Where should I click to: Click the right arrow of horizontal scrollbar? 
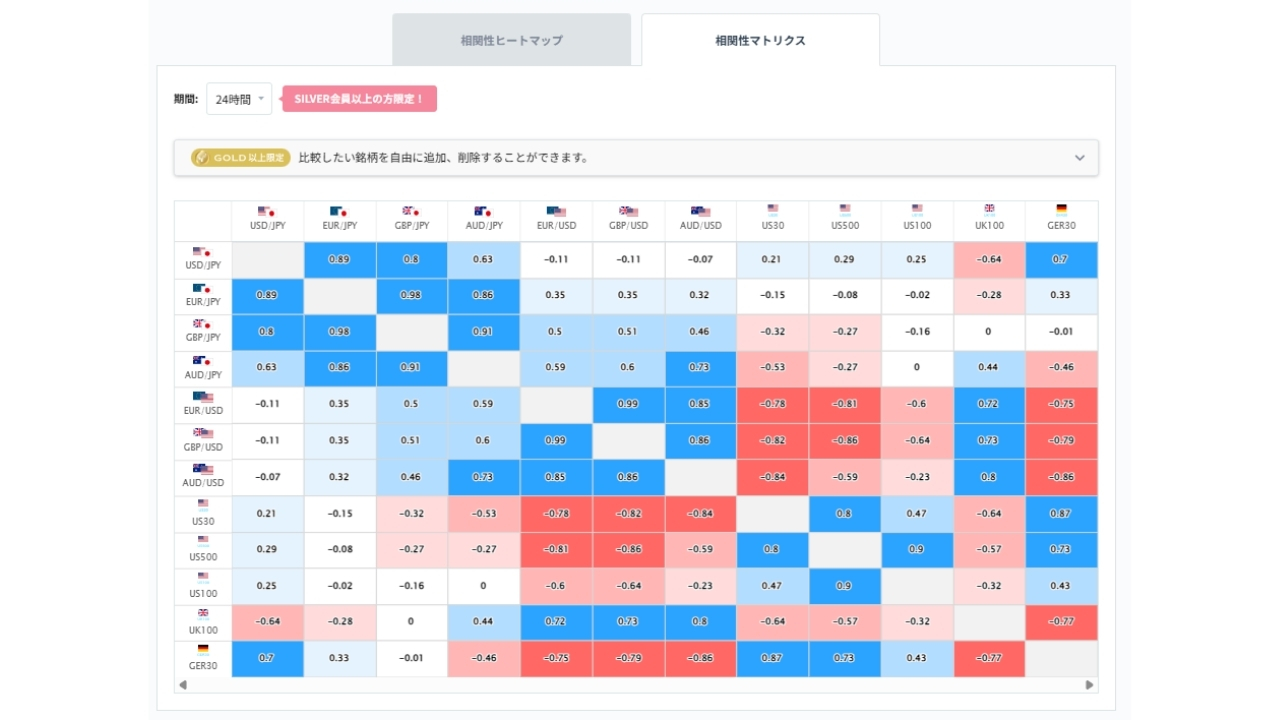(1090, 685)
